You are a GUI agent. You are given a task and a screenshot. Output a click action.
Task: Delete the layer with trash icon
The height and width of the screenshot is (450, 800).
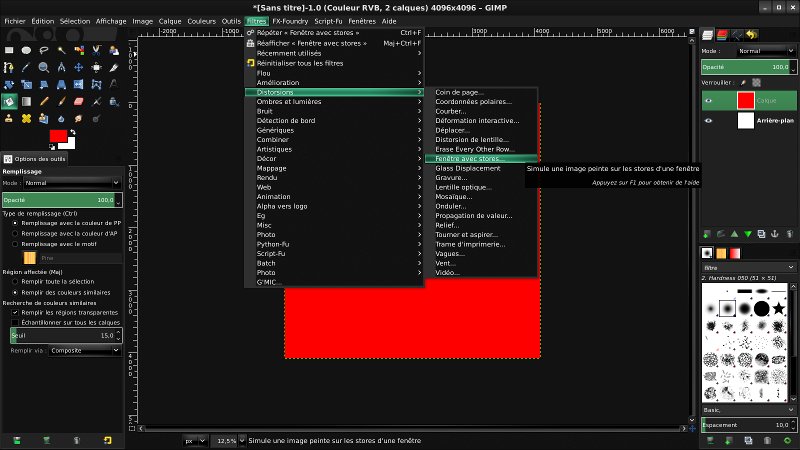tap(790, 234)
